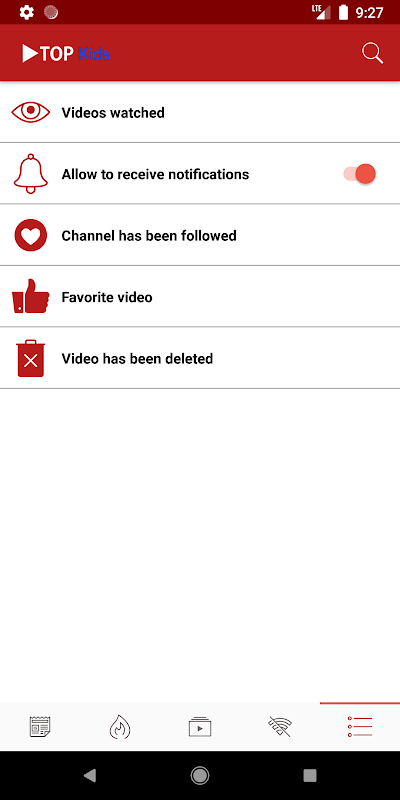This screenshot has height=800, width=400.
Task: Open Video has been deleted list
Action: tap(200, 358)
